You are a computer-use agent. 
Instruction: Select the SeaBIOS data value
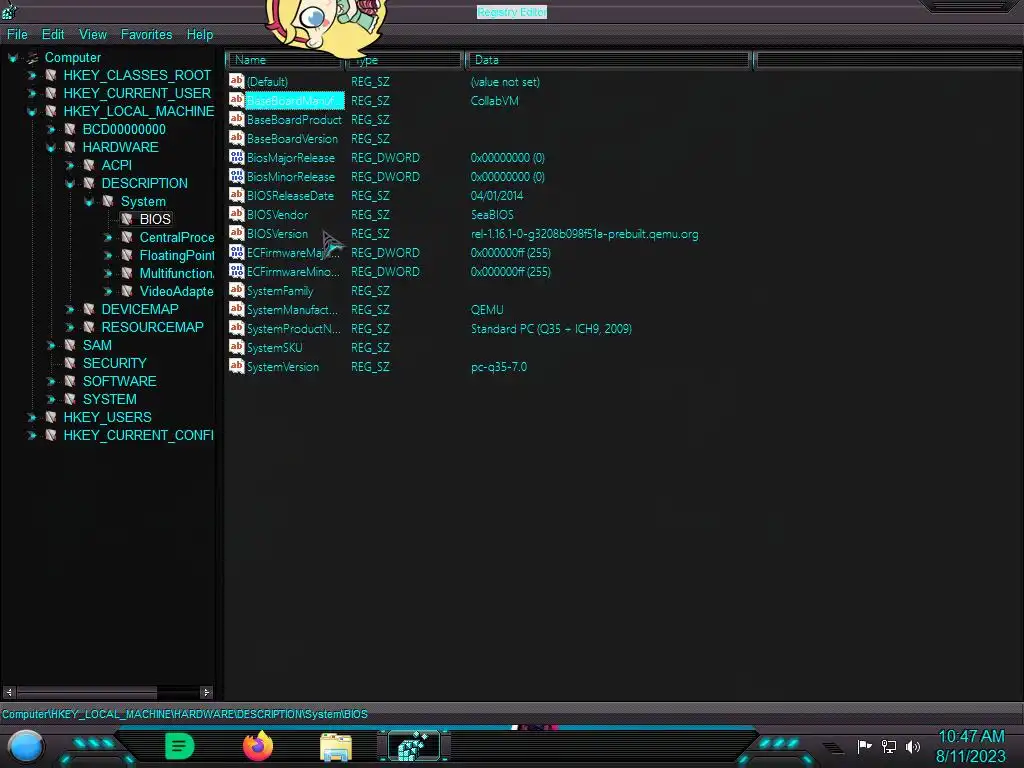(x=492, y=215)
